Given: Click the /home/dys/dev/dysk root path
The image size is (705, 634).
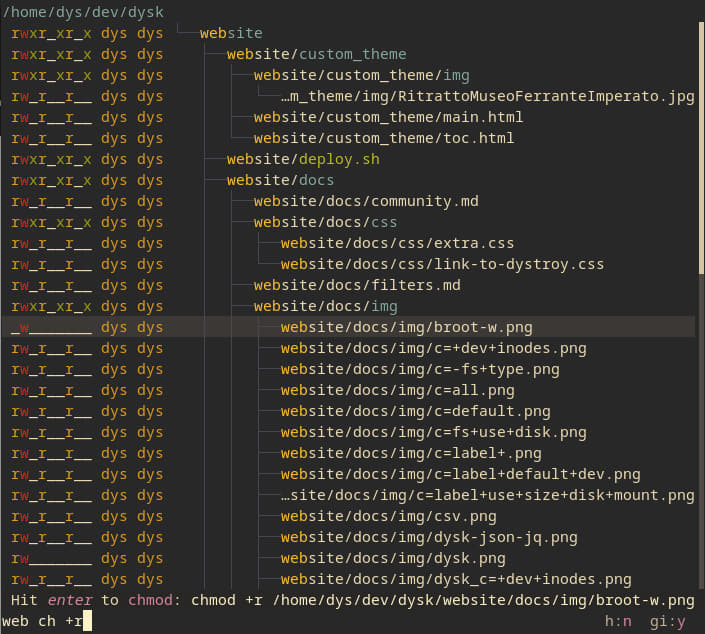Looking at the screenshot, I should (83, 12).
